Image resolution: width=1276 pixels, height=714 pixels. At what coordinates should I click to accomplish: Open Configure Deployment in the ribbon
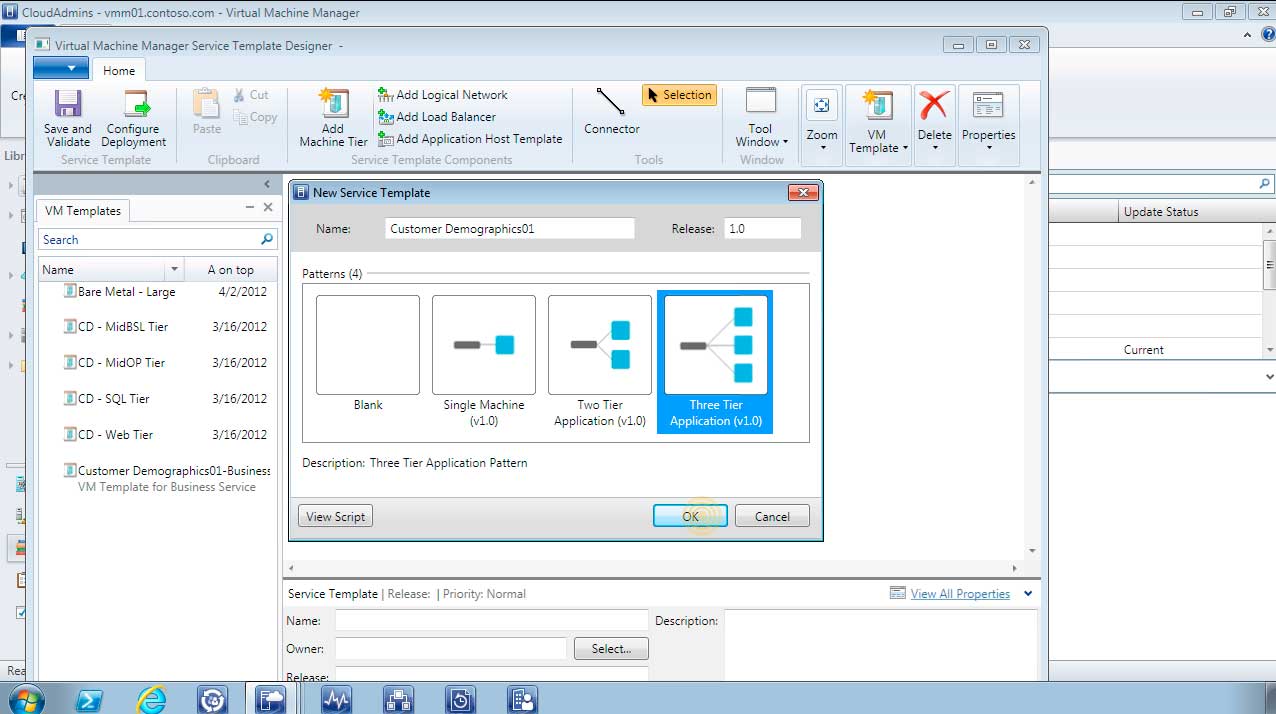pyautogui.click(x=134, y=119)
